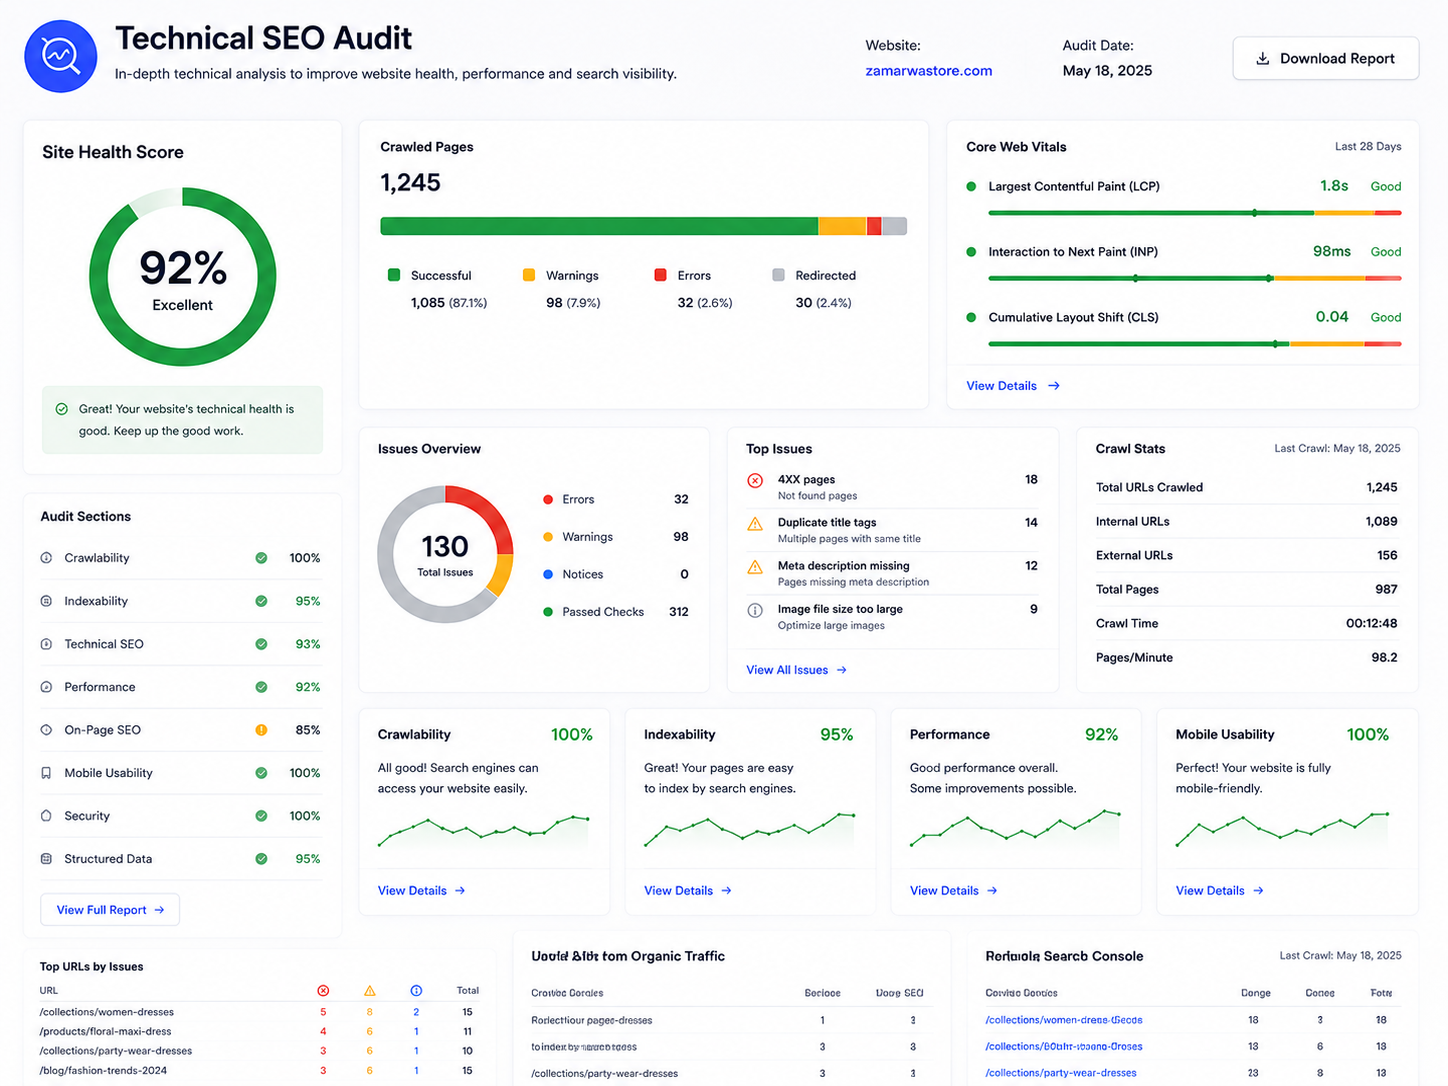The width and height of the screenshot is (1448, 1086).
Task: Click the orange Warnings legend swatch under Crawled Pages
Action: (529, 275)
